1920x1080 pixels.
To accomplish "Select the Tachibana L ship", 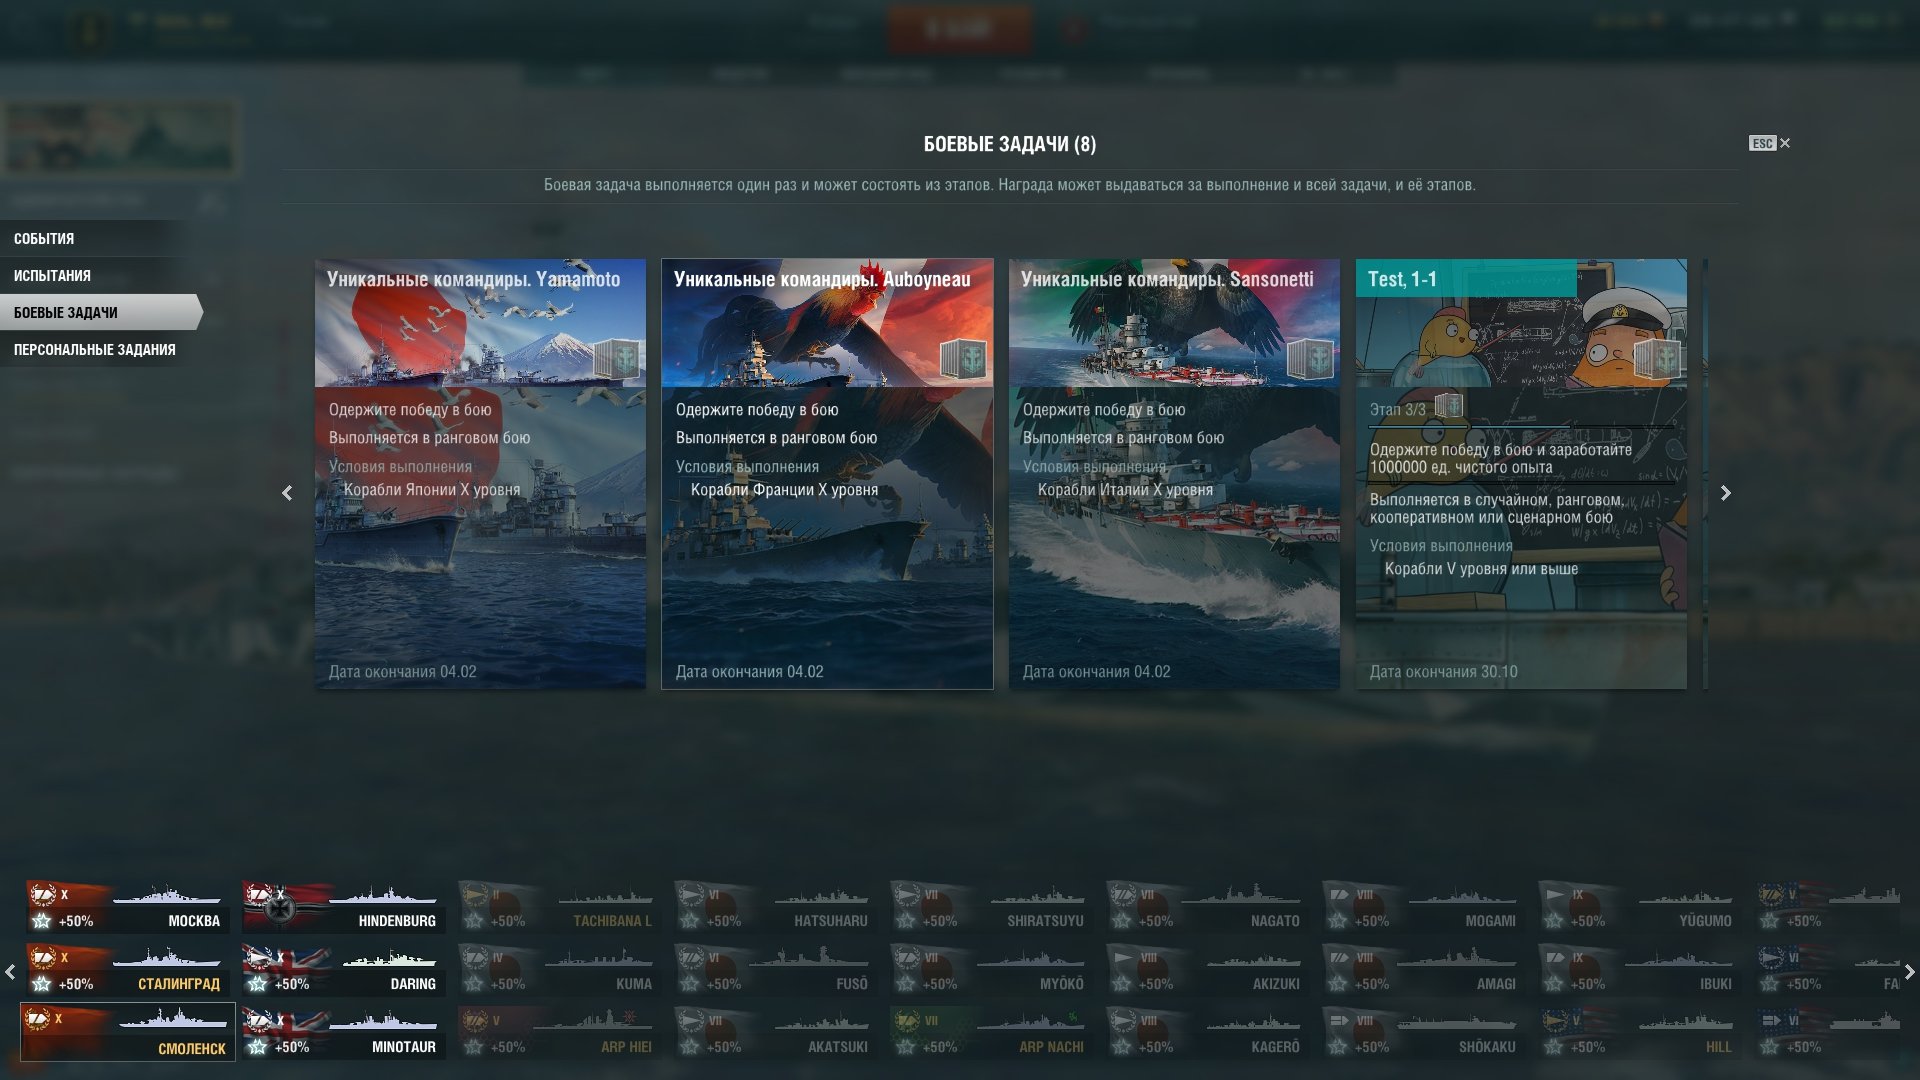I will tap(560, 907).
